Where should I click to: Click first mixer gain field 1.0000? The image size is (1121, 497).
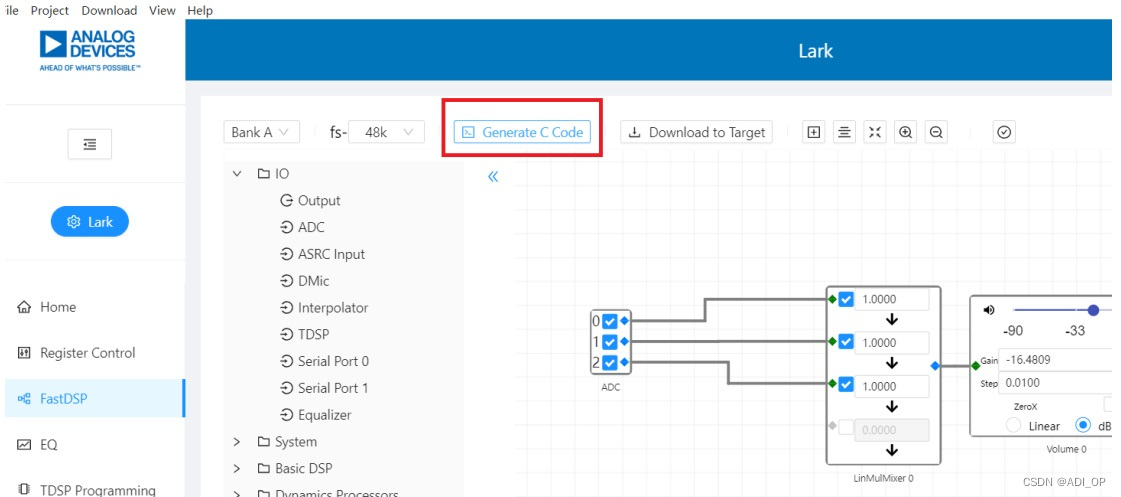pos(892,300)
